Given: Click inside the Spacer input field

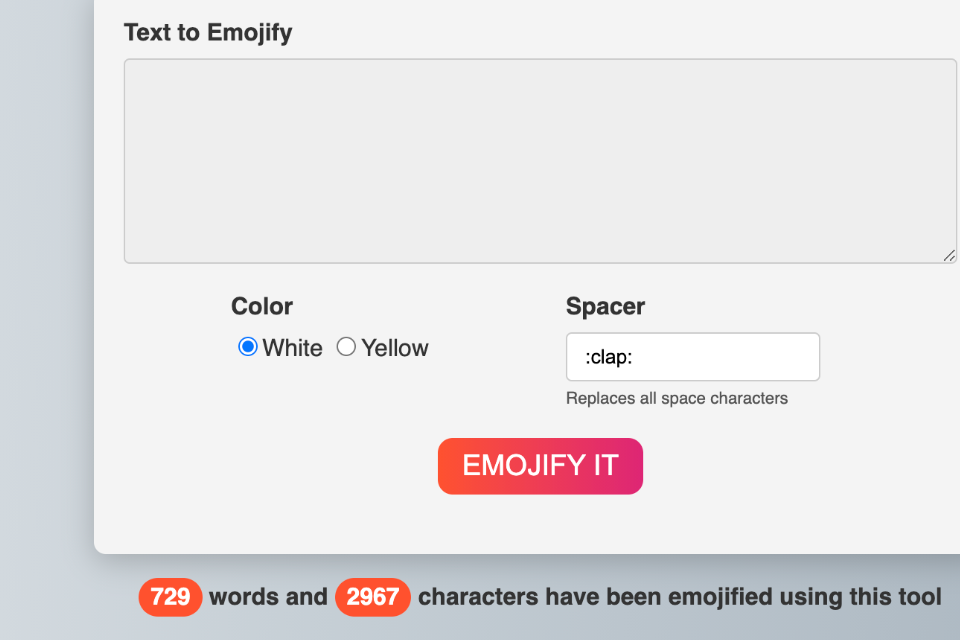Looking at the screenshot, I should pos(692,356).
